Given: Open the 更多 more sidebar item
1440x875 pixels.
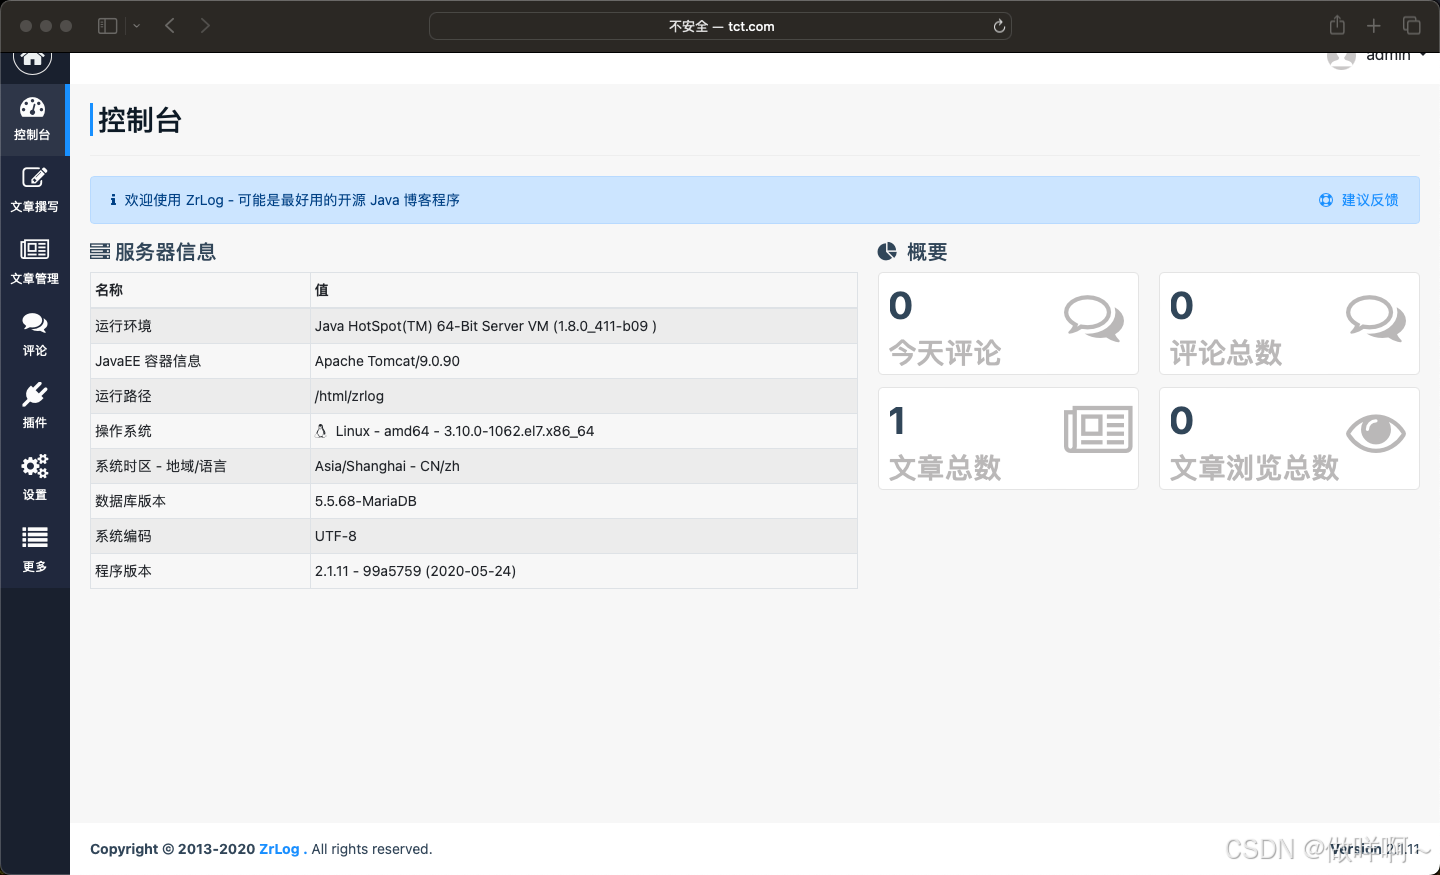Looking at the screenshot, I should coord(34,550).
